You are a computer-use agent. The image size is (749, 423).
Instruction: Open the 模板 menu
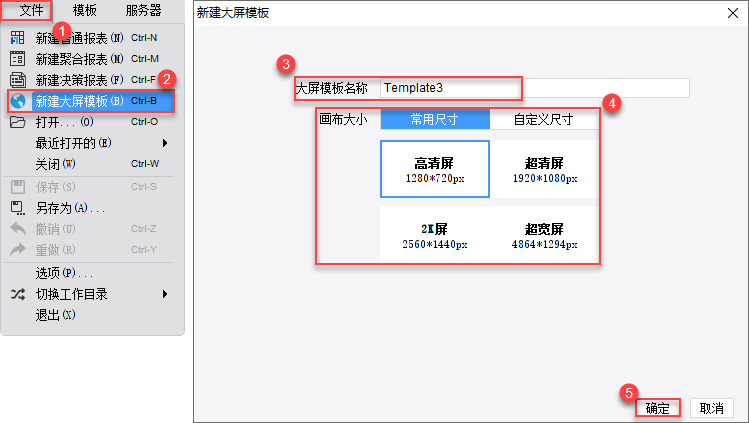coord(85,10)
